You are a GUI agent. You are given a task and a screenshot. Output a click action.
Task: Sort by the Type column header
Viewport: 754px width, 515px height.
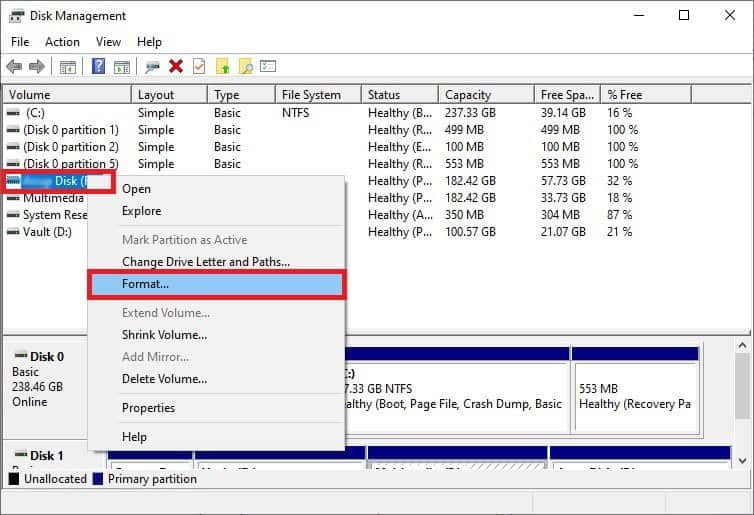241,95
